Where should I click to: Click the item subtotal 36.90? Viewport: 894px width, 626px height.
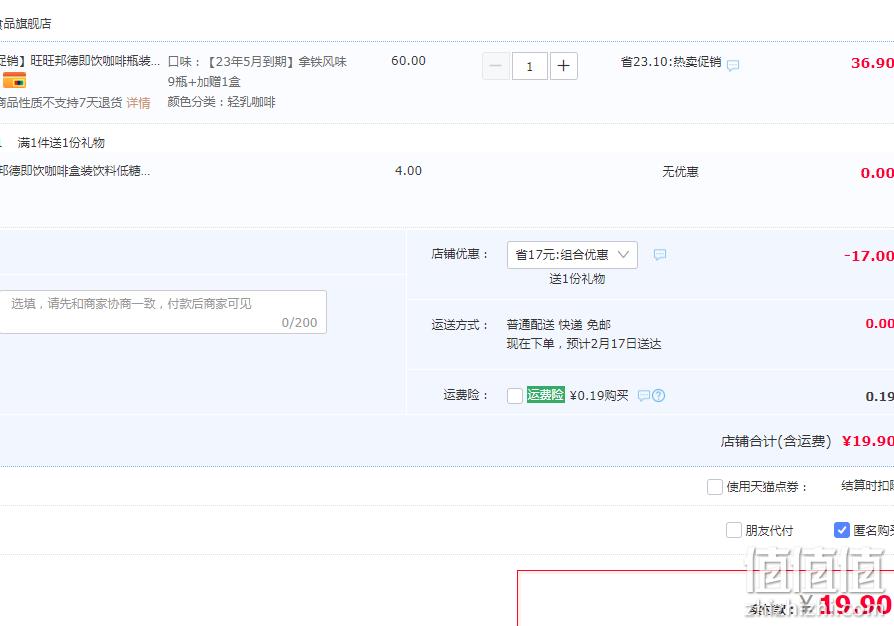pos(872,63)
